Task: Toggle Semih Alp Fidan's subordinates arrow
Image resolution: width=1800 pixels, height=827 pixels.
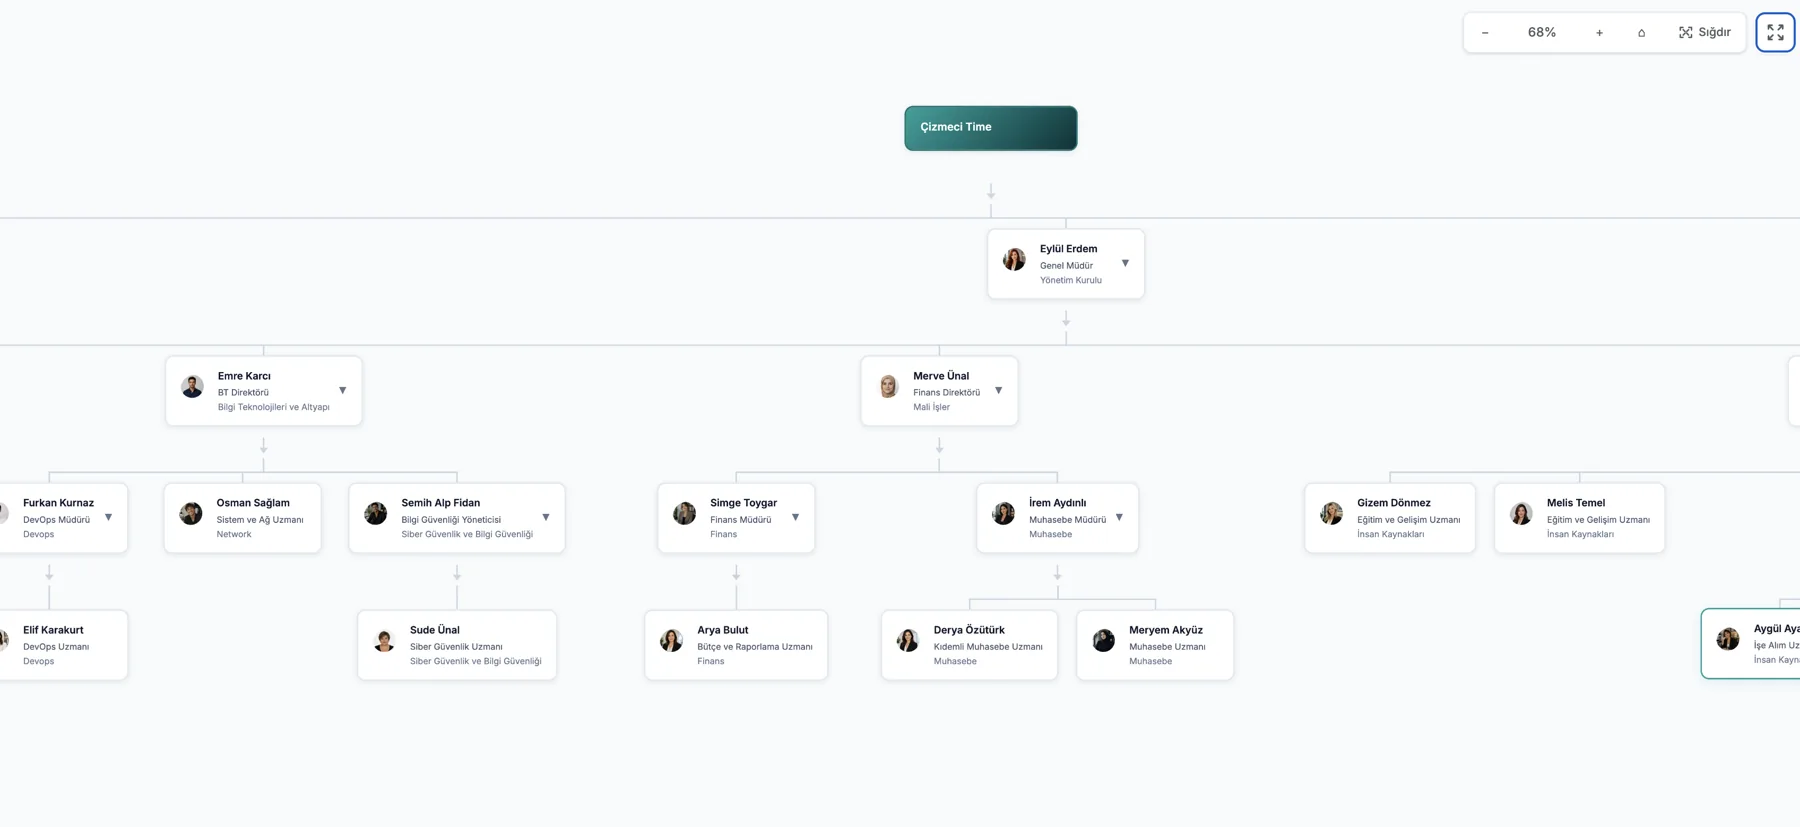Action: pyautogui.click(x=546, y=518)
